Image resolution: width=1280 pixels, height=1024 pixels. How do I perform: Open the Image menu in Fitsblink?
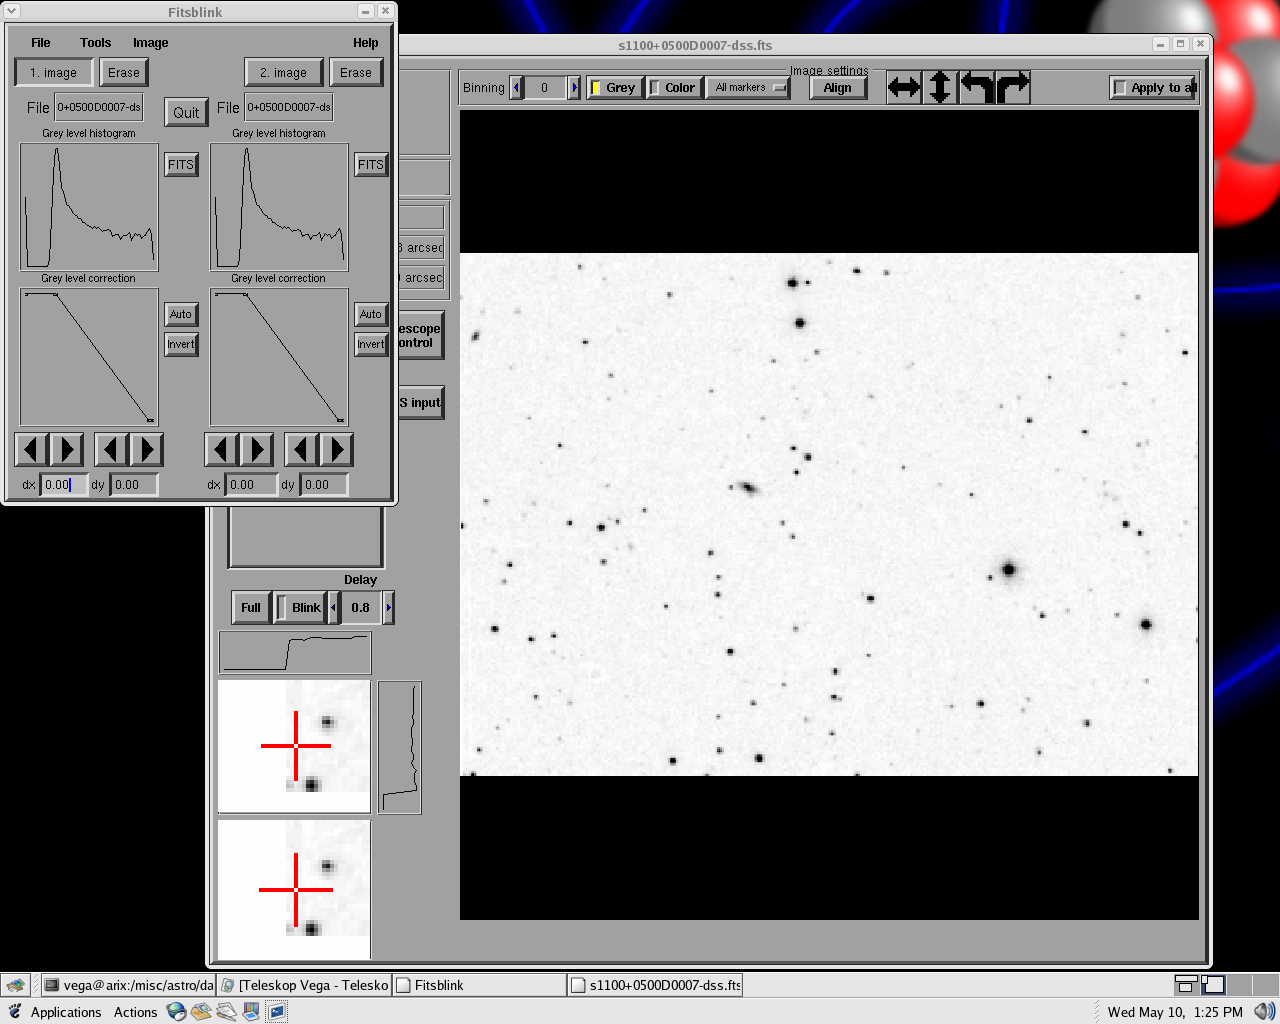(151, 43)
